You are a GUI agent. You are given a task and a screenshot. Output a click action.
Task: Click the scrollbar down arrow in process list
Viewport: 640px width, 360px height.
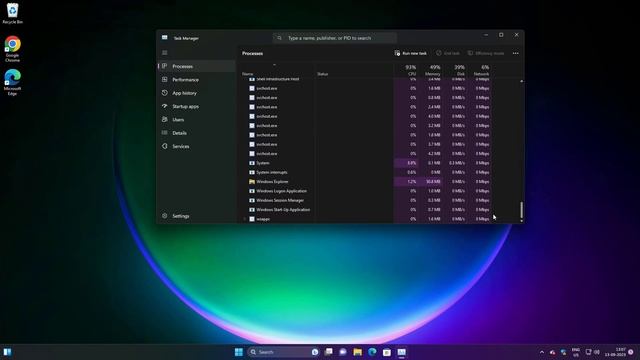point(521,221)
